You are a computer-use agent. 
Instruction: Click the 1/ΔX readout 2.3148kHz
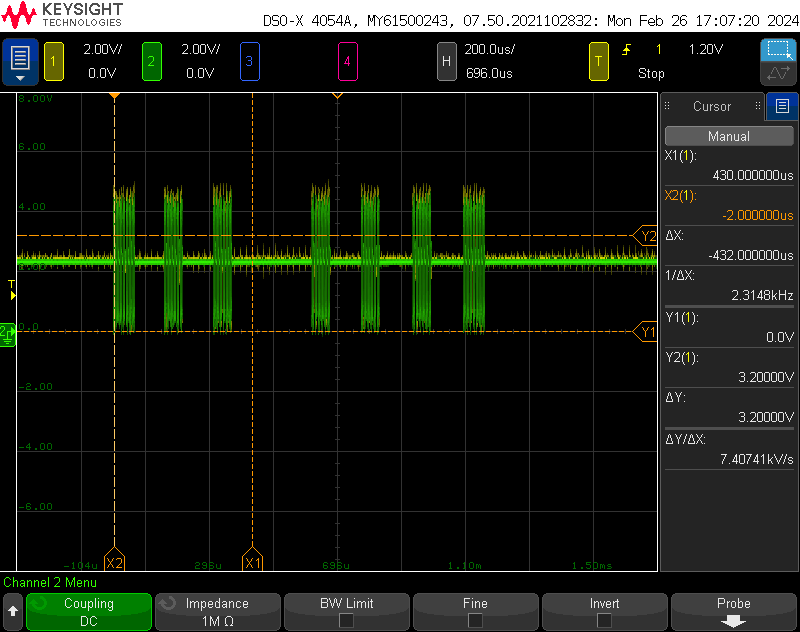coord(762,295)
